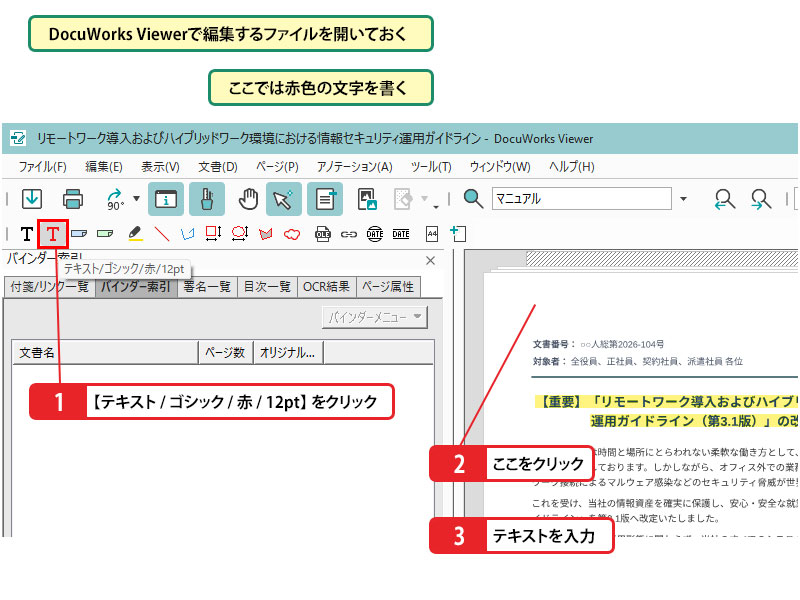Toggle the annotation selection pointer tool
Viewport: 800px width, 600px height.
tap(283, 198)
